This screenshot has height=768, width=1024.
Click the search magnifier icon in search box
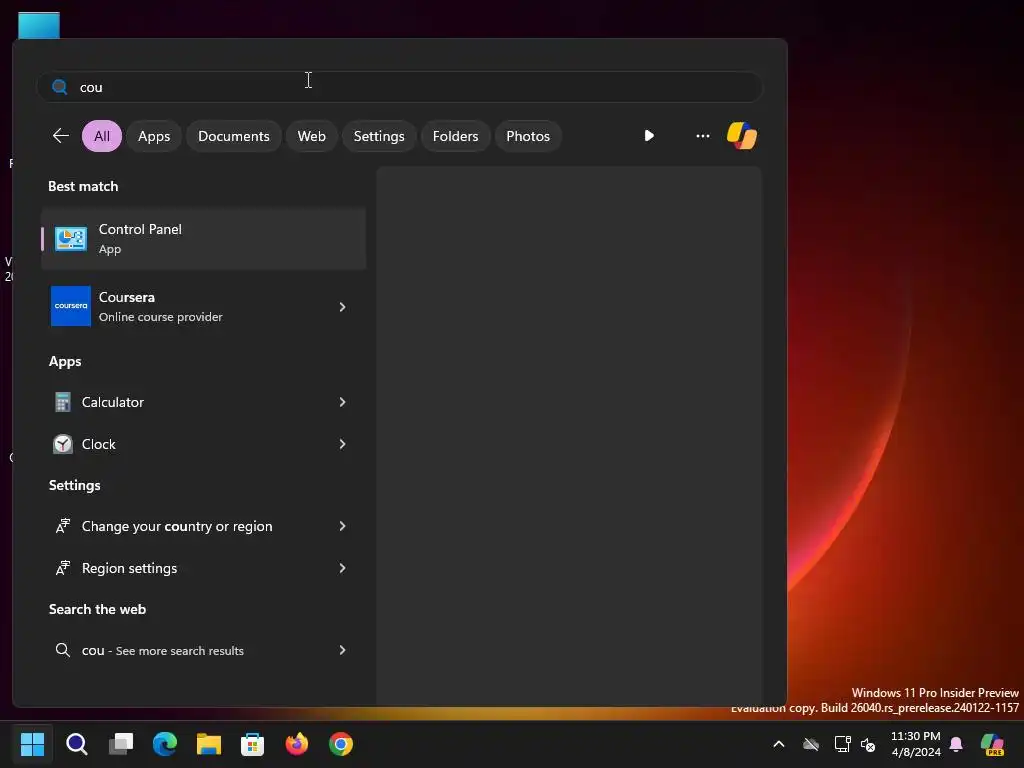coord(59,87)
